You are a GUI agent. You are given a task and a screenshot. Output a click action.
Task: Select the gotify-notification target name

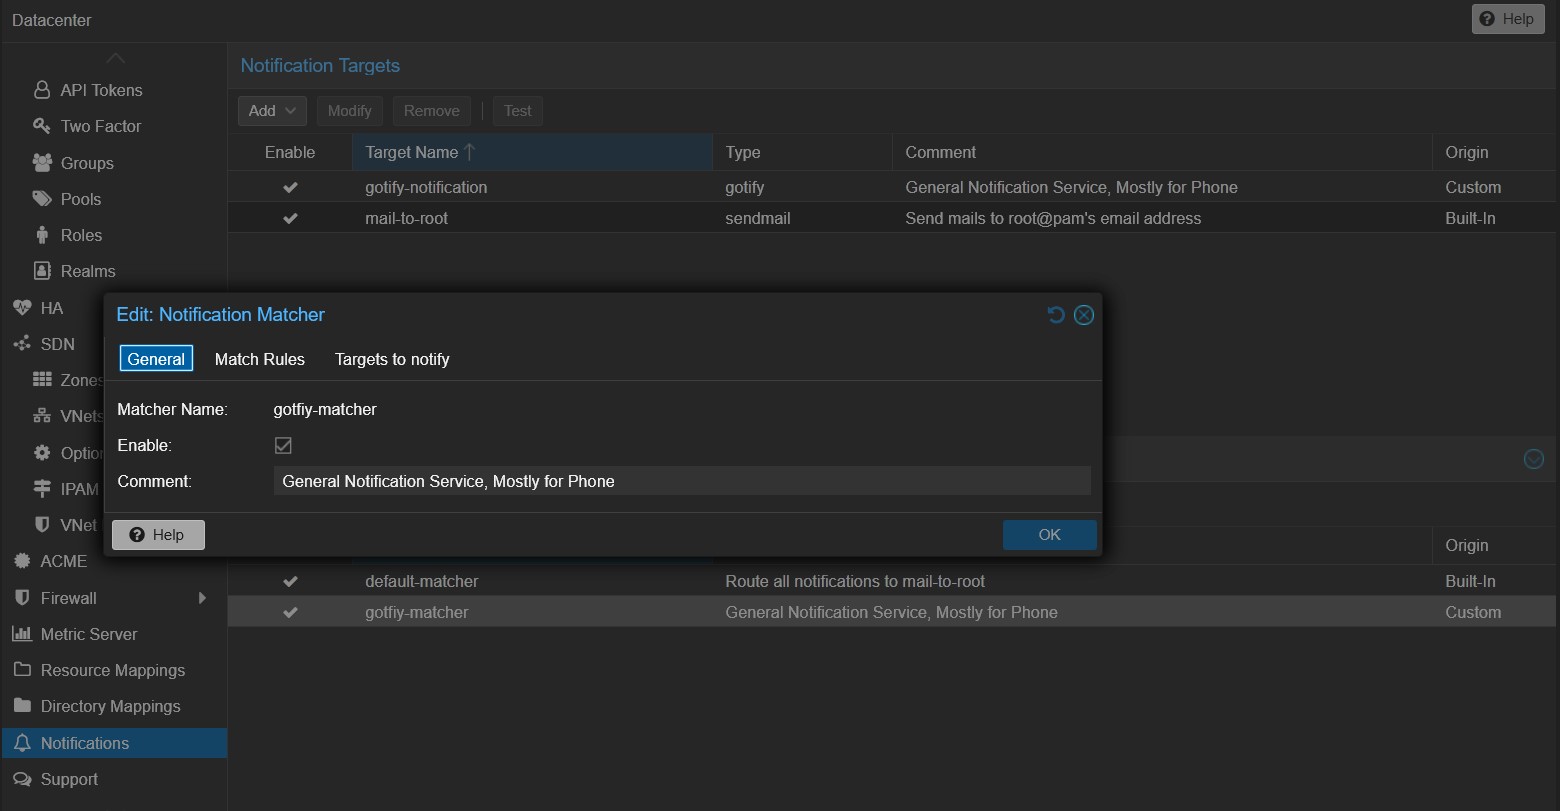(426, 187)
